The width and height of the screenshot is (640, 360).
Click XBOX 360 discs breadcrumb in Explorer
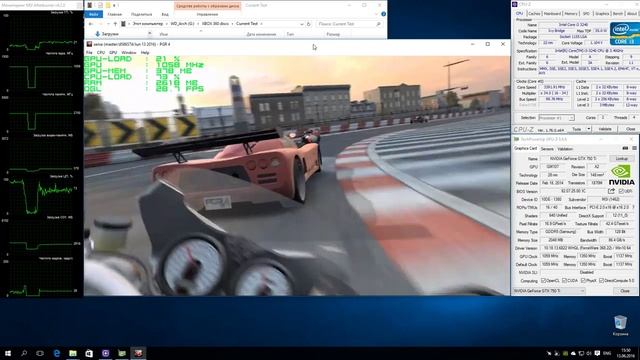click(215, 24)
